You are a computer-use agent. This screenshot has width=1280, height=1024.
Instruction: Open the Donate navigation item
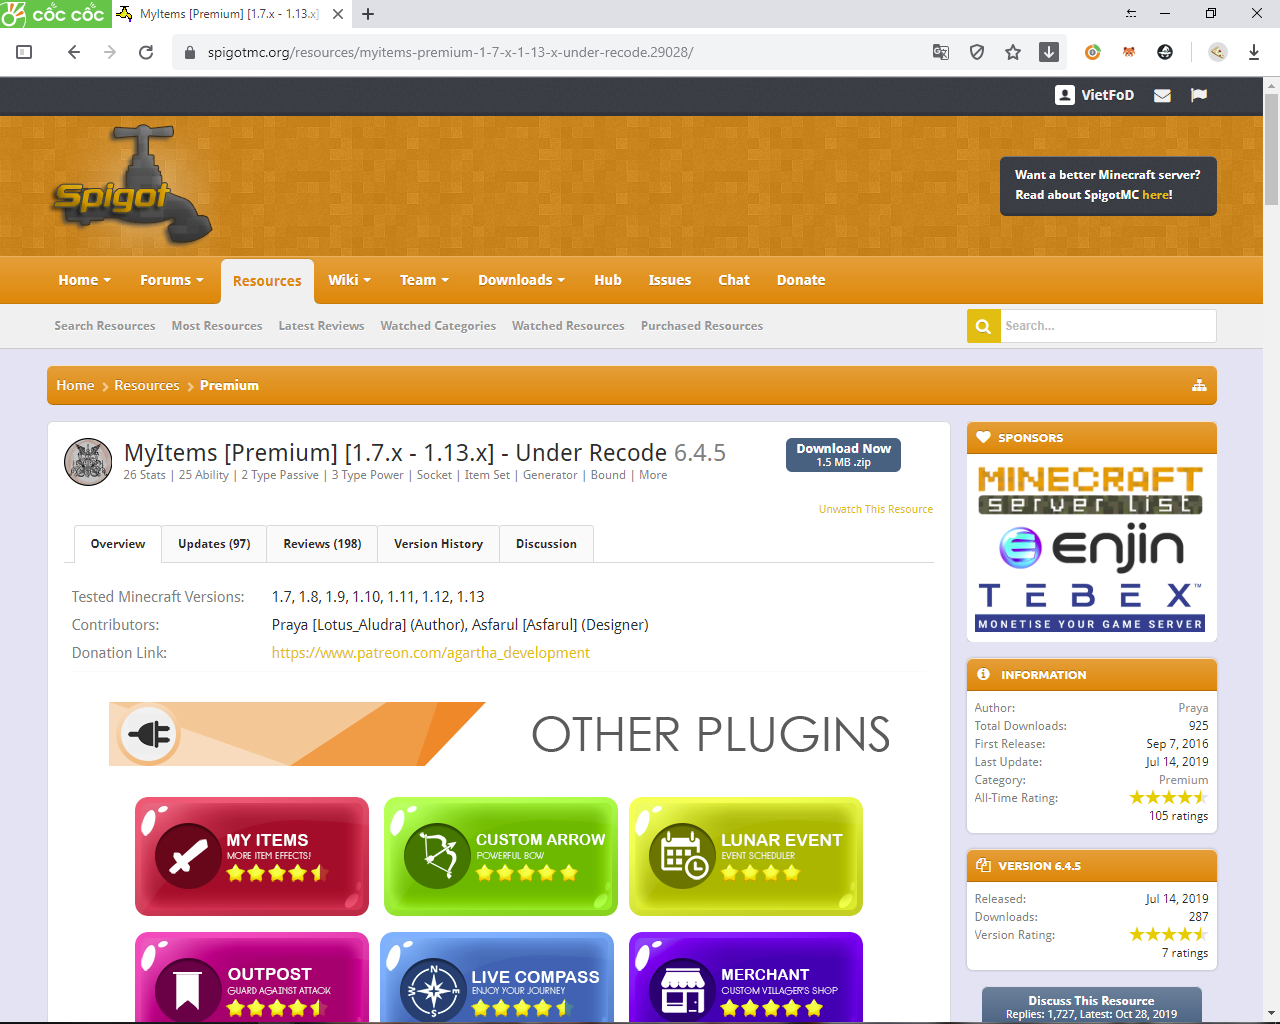[801, 280]
